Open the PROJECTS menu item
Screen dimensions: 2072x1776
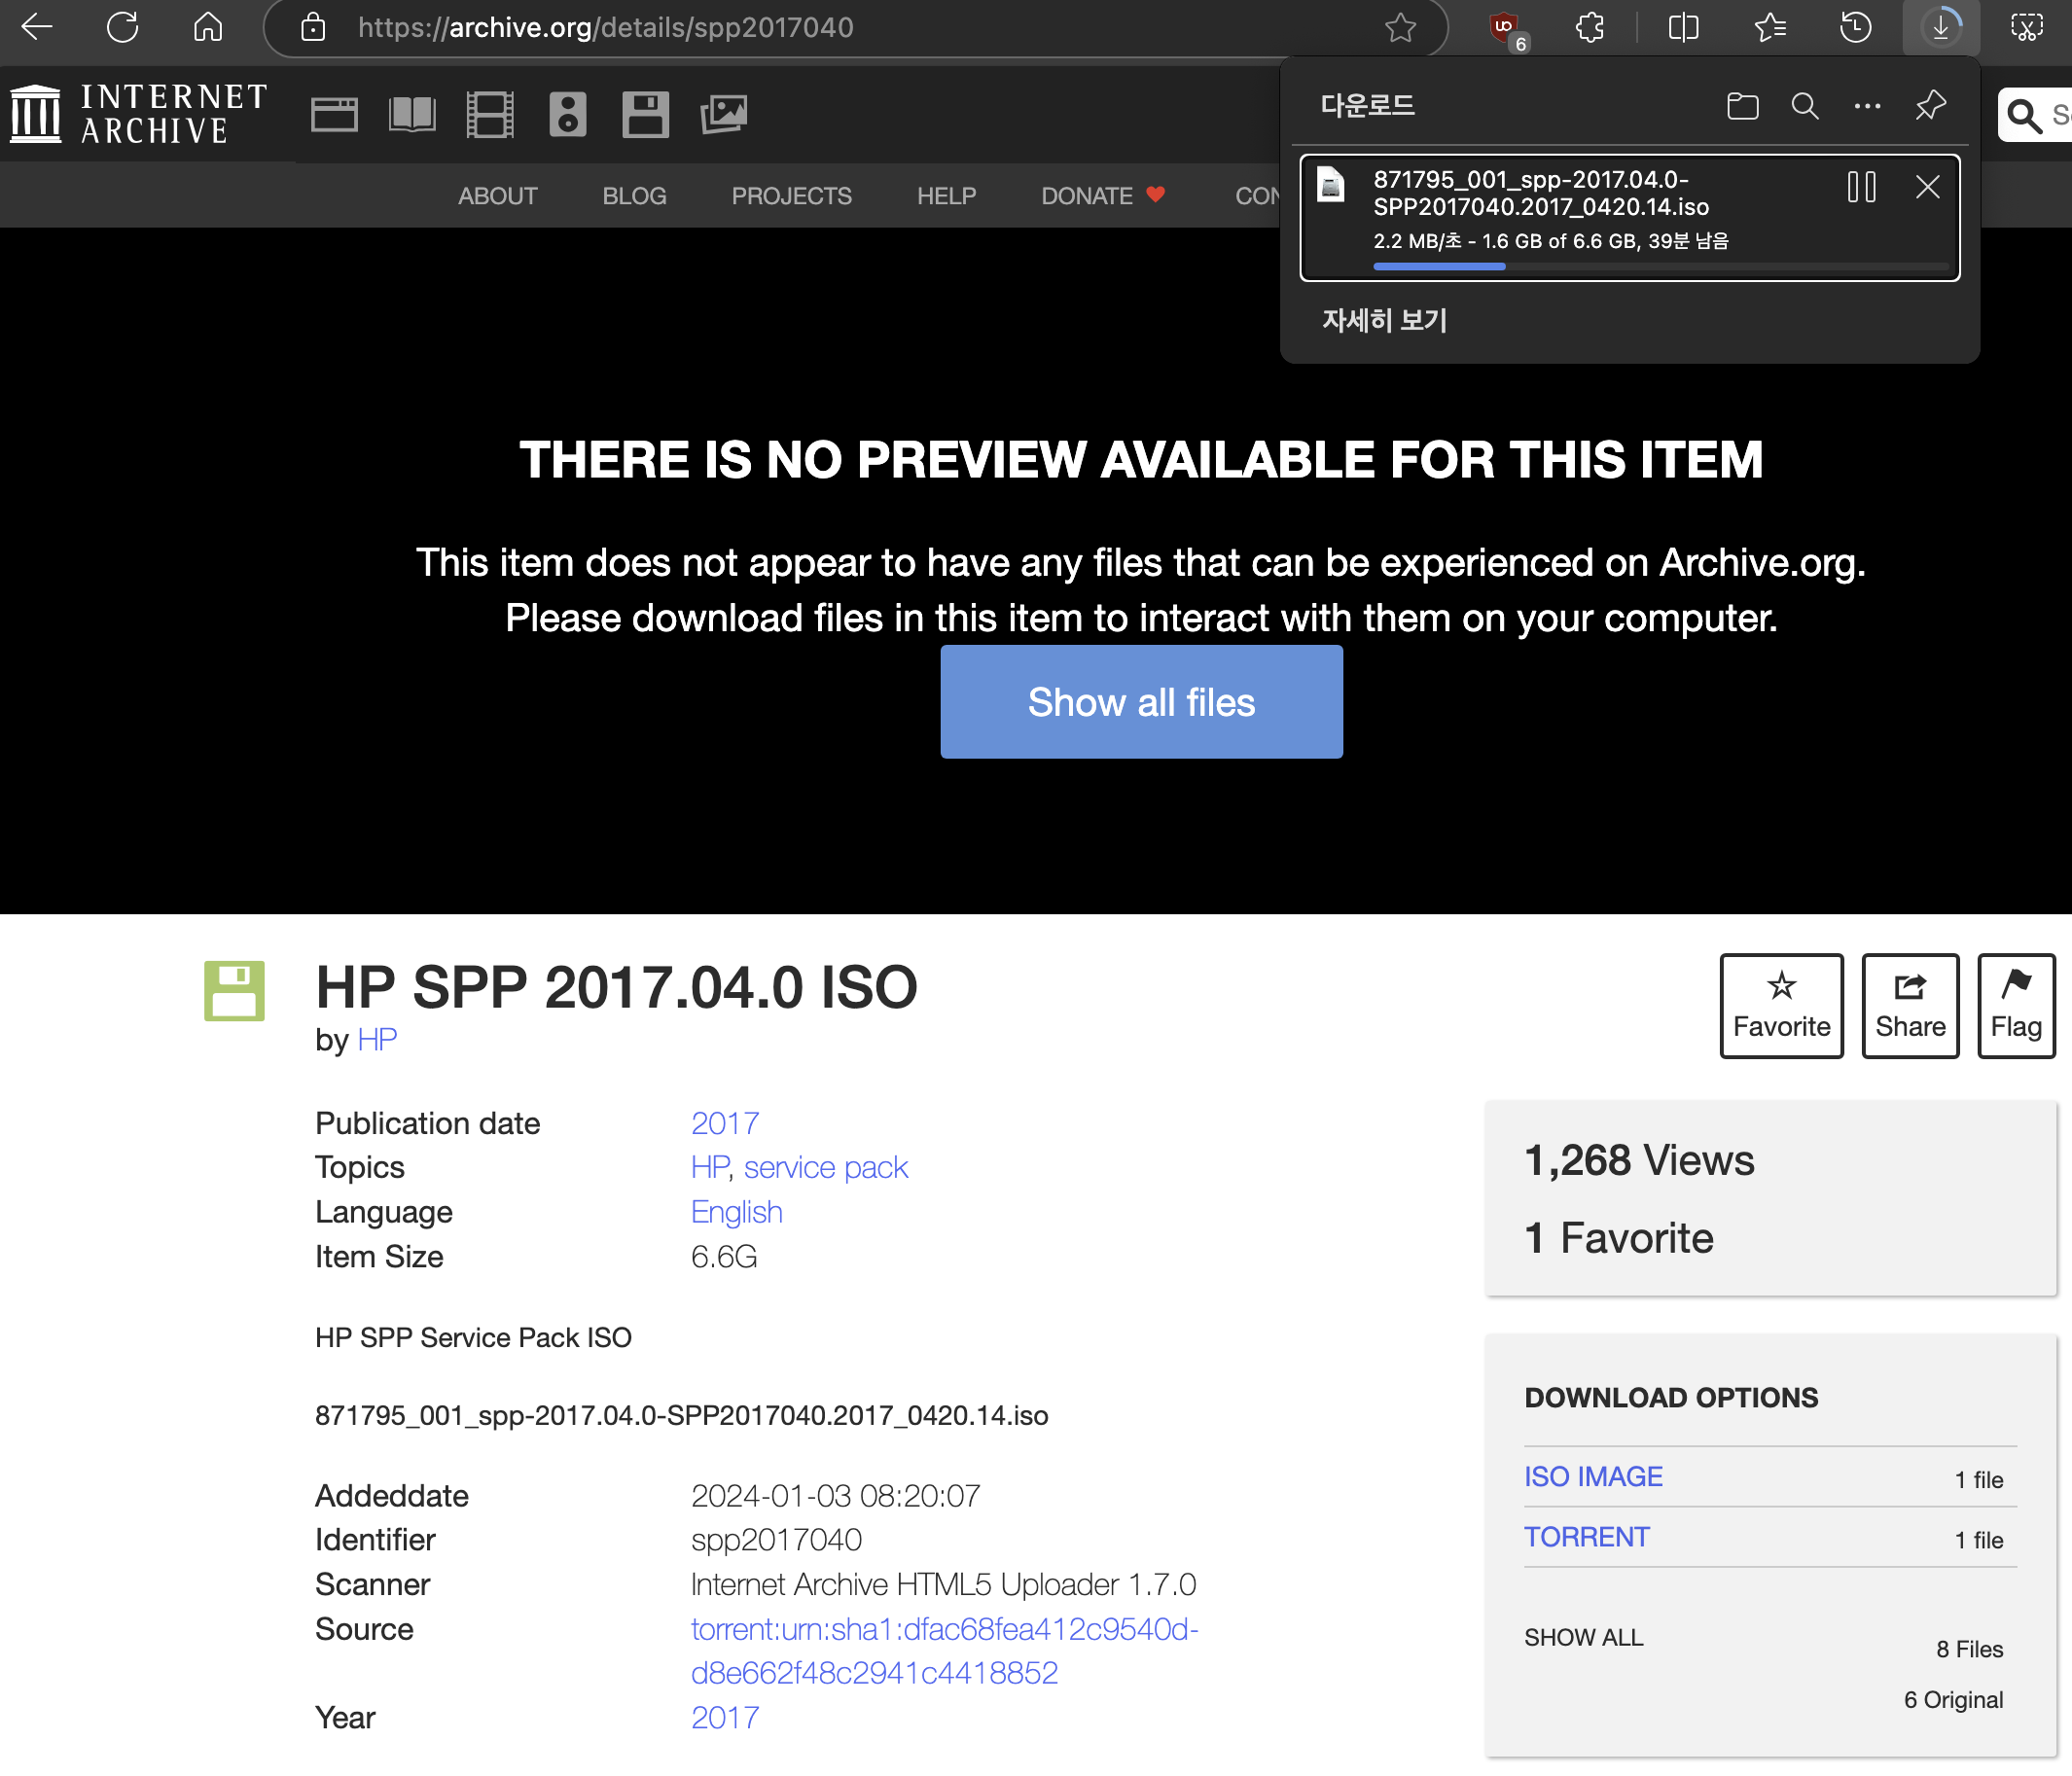click(791, 196)
